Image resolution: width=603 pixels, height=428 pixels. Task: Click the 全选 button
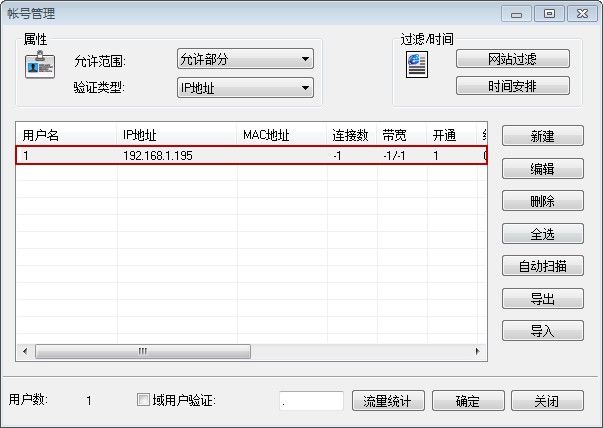click(543, 233)
